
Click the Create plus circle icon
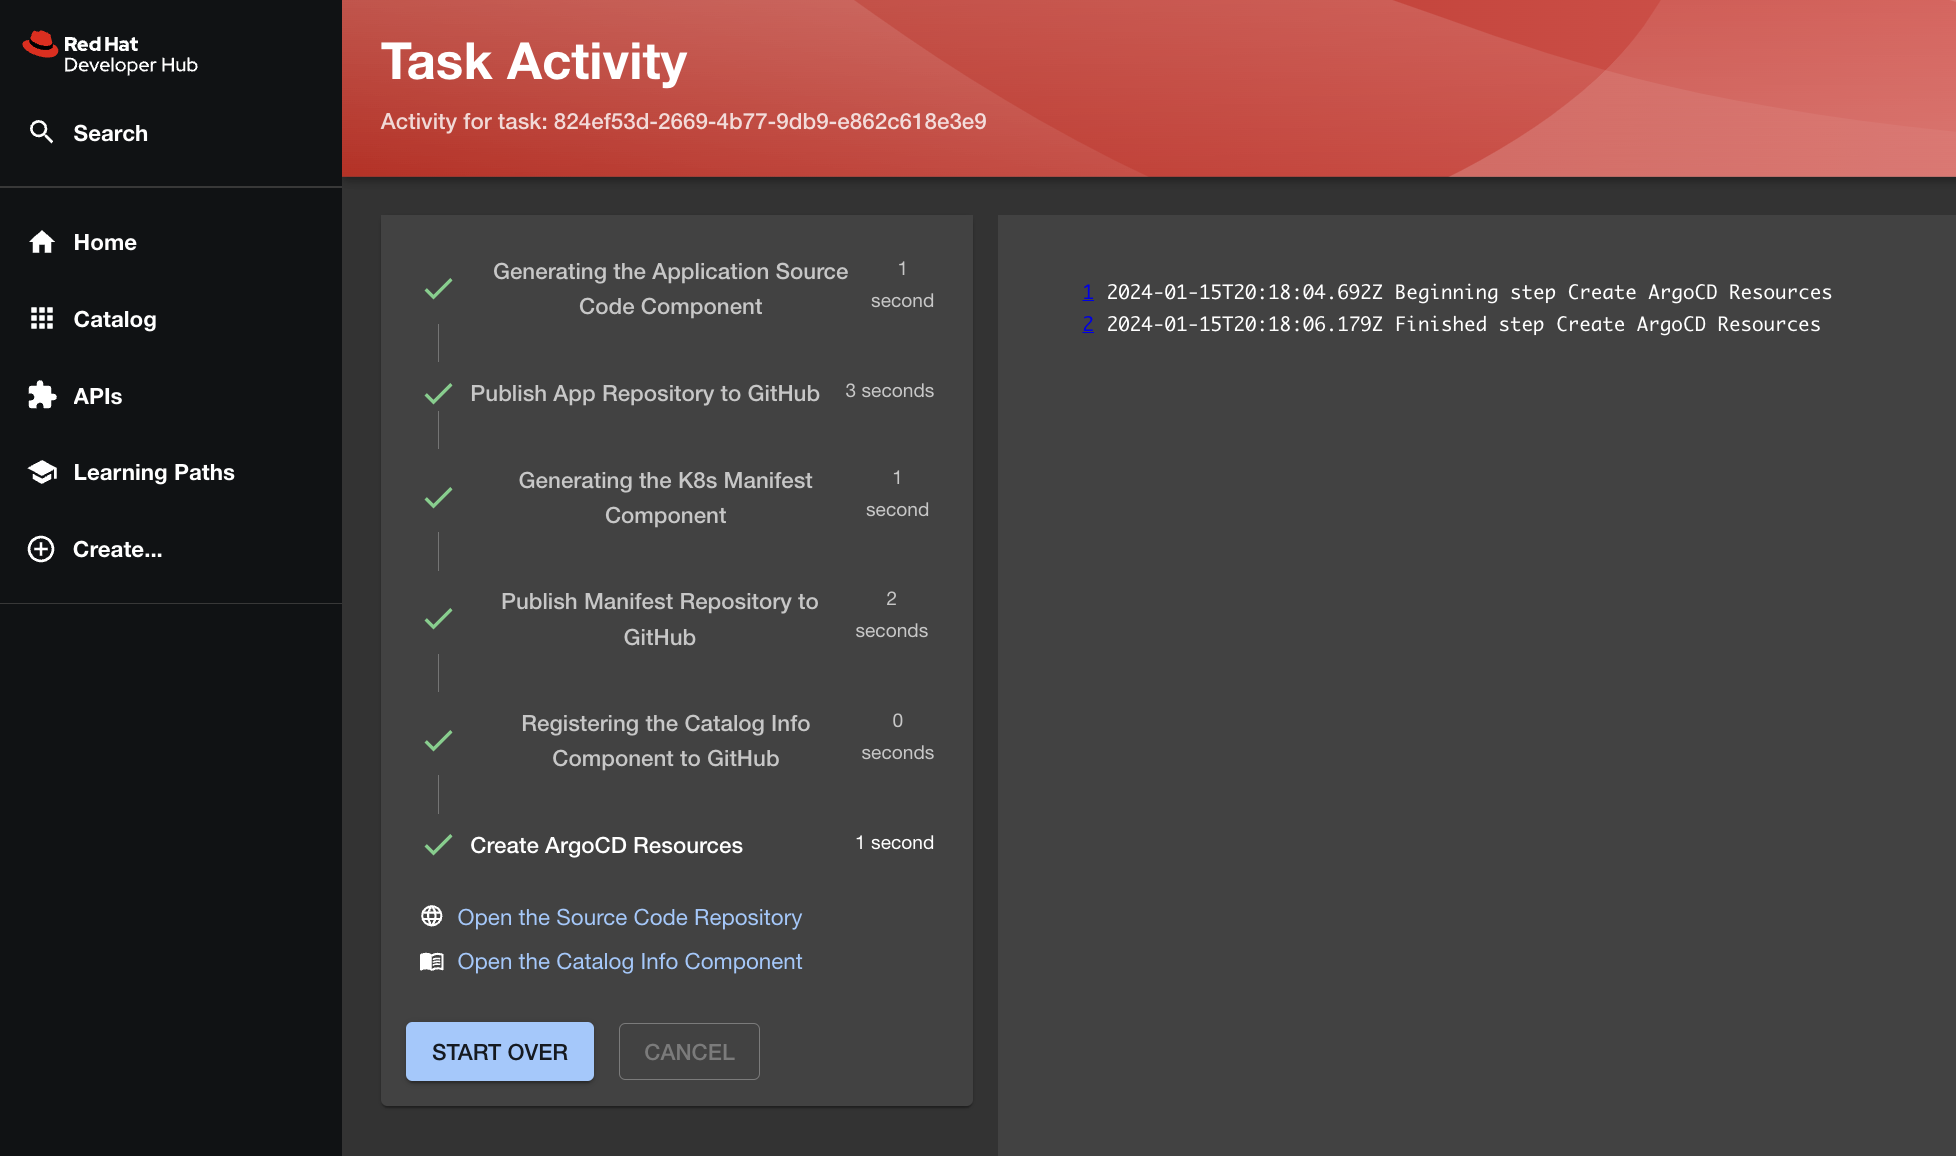(41, 549)
